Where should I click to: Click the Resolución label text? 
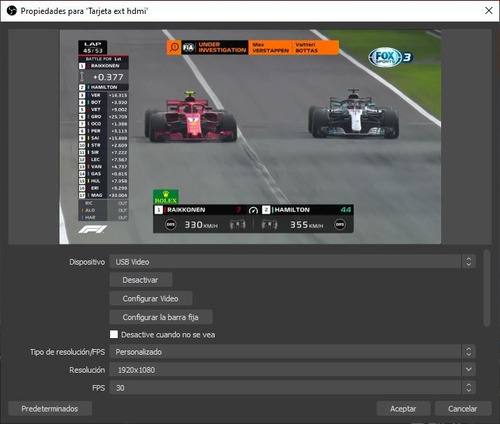87,370
